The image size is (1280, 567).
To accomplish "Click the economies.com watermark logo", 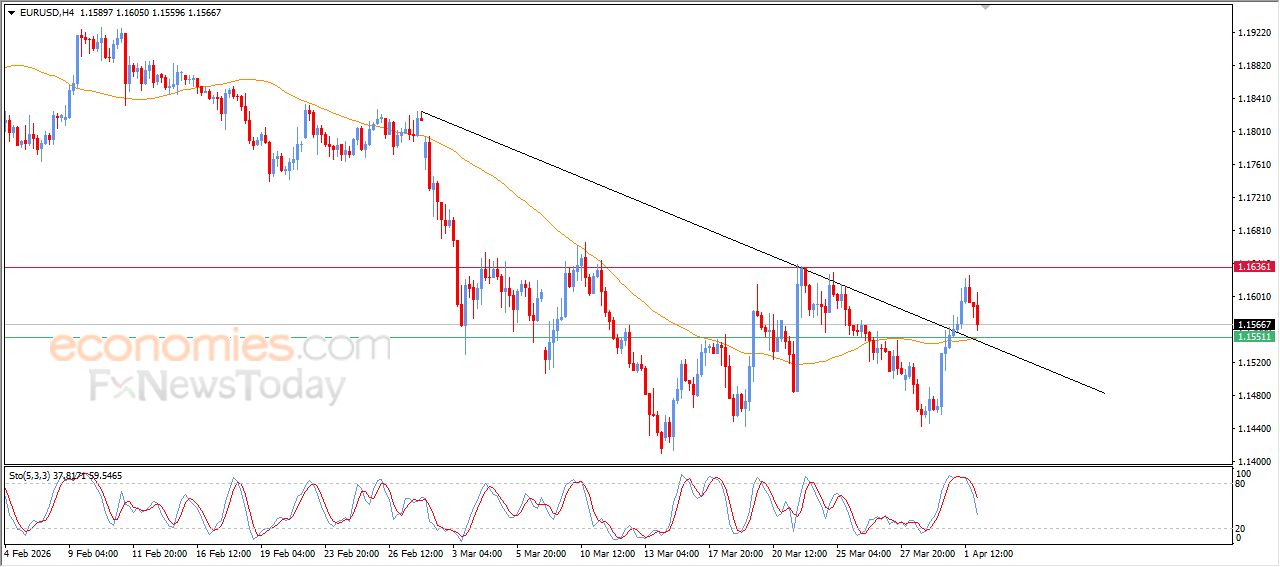I will (218, 347).
